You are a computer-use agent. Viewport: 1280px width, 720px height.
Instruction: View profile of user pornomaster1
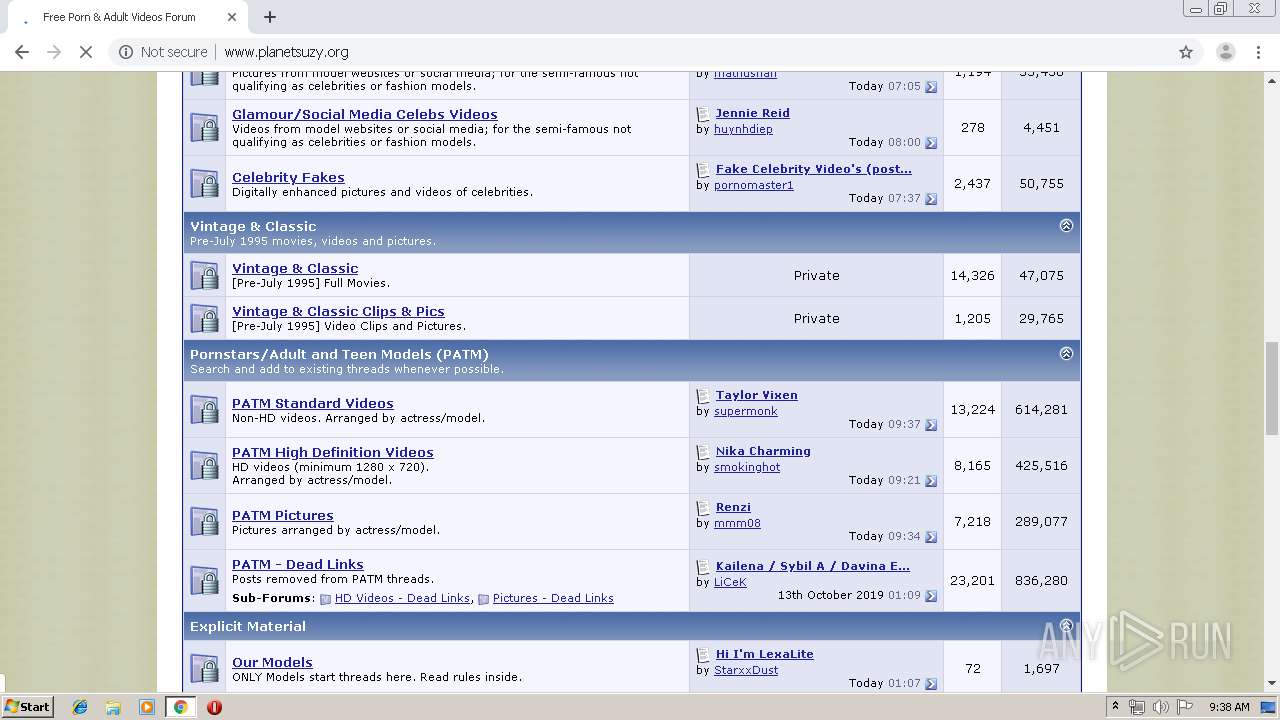click(x=754, y=185)
